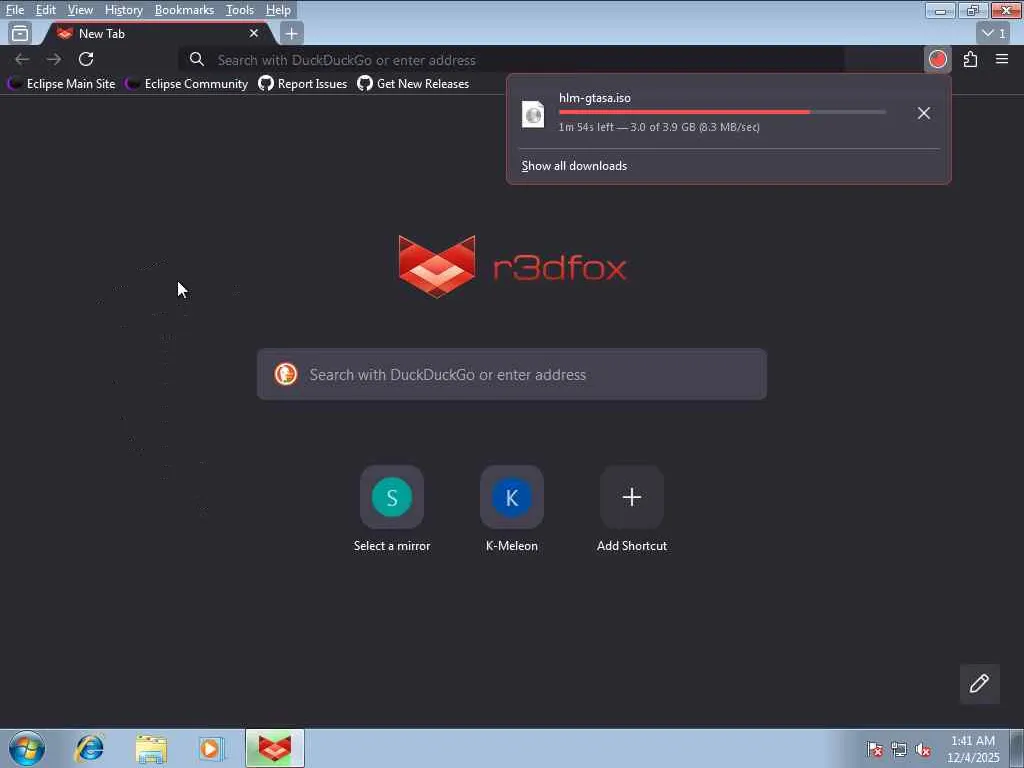Open the File menu
This screenshot has height=768, width=1024.
14,10
